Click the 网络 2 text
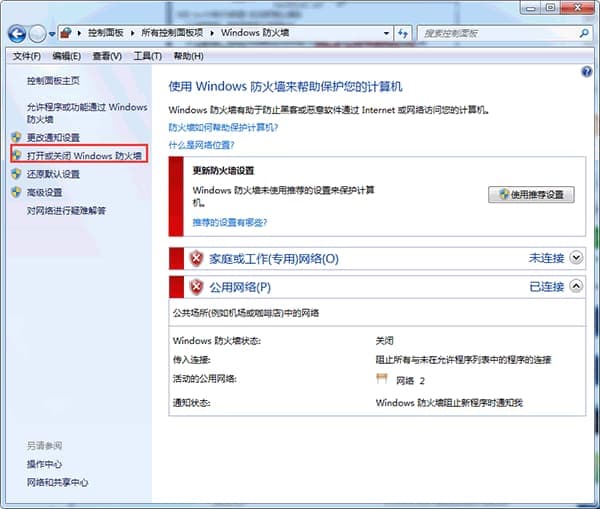This screenshot has width=600, height=509. (x=410, y=381)
